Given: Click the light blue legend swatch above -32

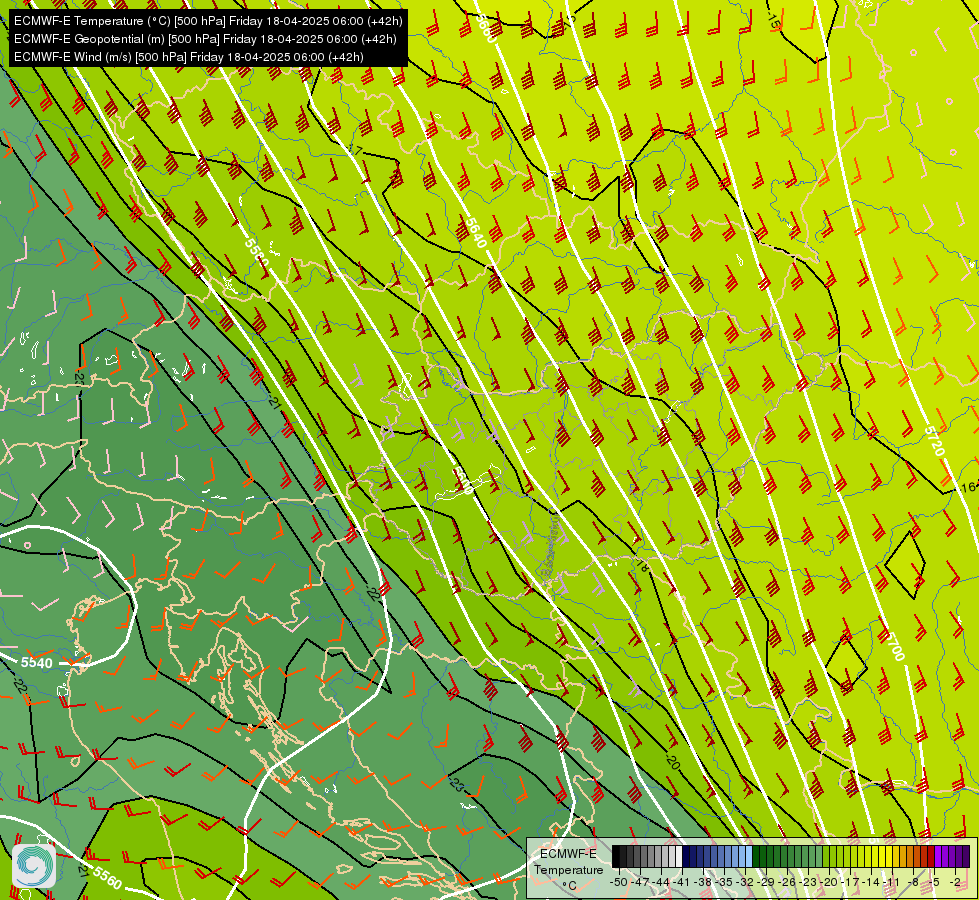Looking at the screenshot, I should click(x=749, y=856).
